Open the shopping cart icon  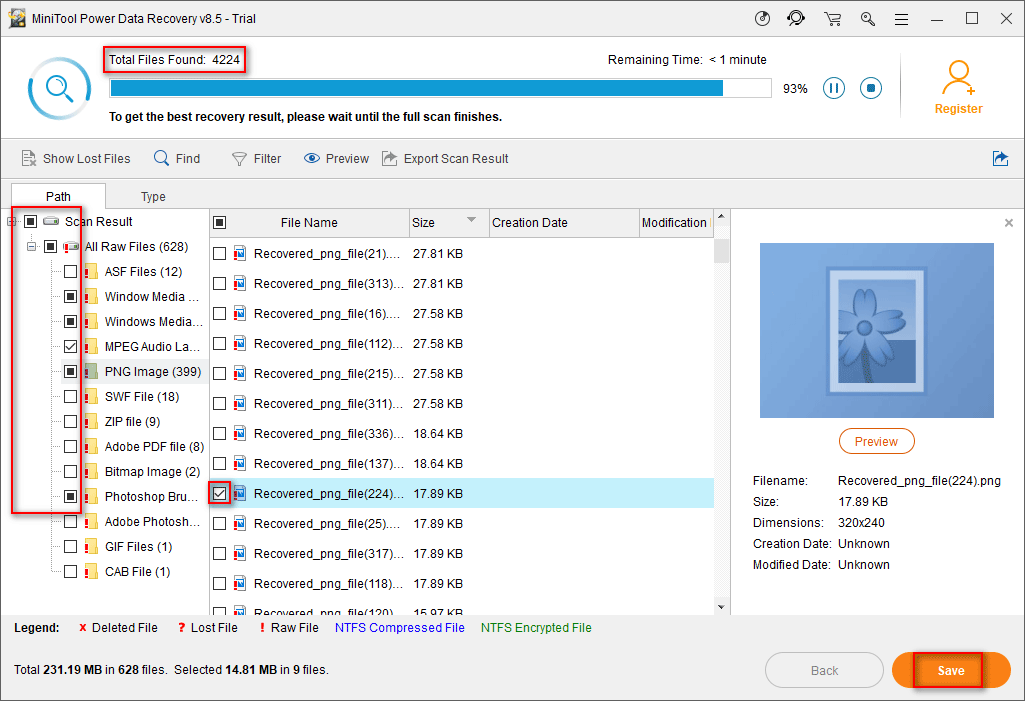coord(832,19)
